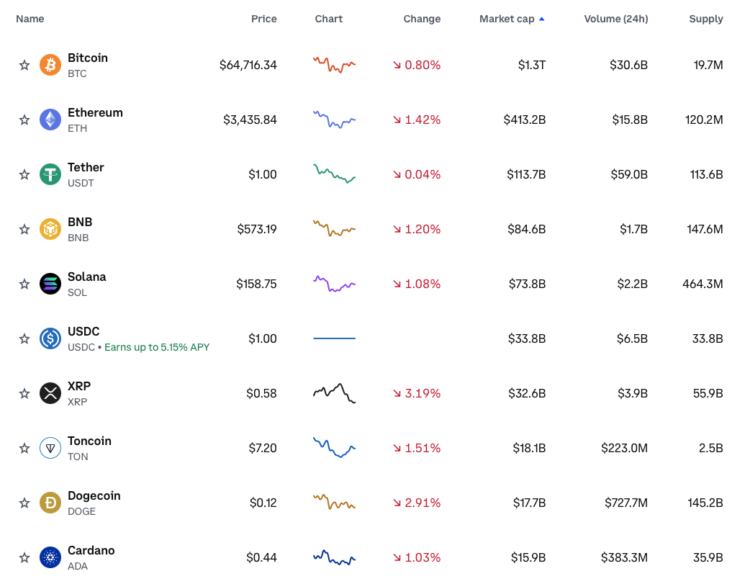Favorite Cardano with its star
750x584 pixels.
[x=24, y=558]
